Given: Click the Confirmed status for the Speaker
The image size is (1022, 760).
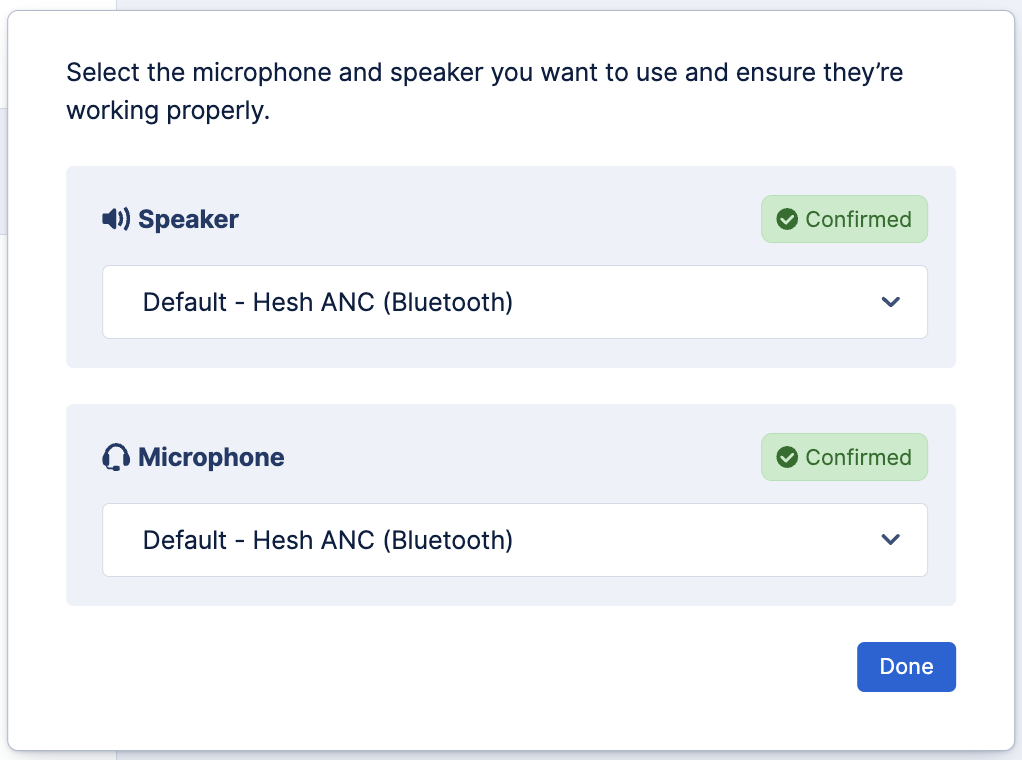Looking at the screenshot, I should [844, 218].
